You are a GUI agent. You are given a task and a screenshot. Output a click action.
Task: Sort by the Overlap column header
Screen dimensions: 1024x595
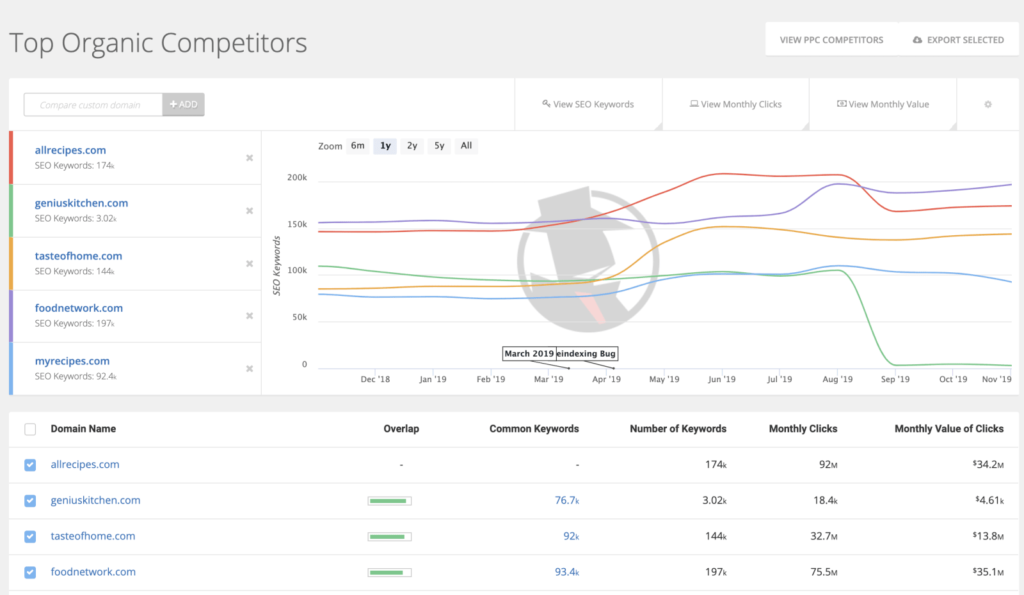click(x=401, y=429)
